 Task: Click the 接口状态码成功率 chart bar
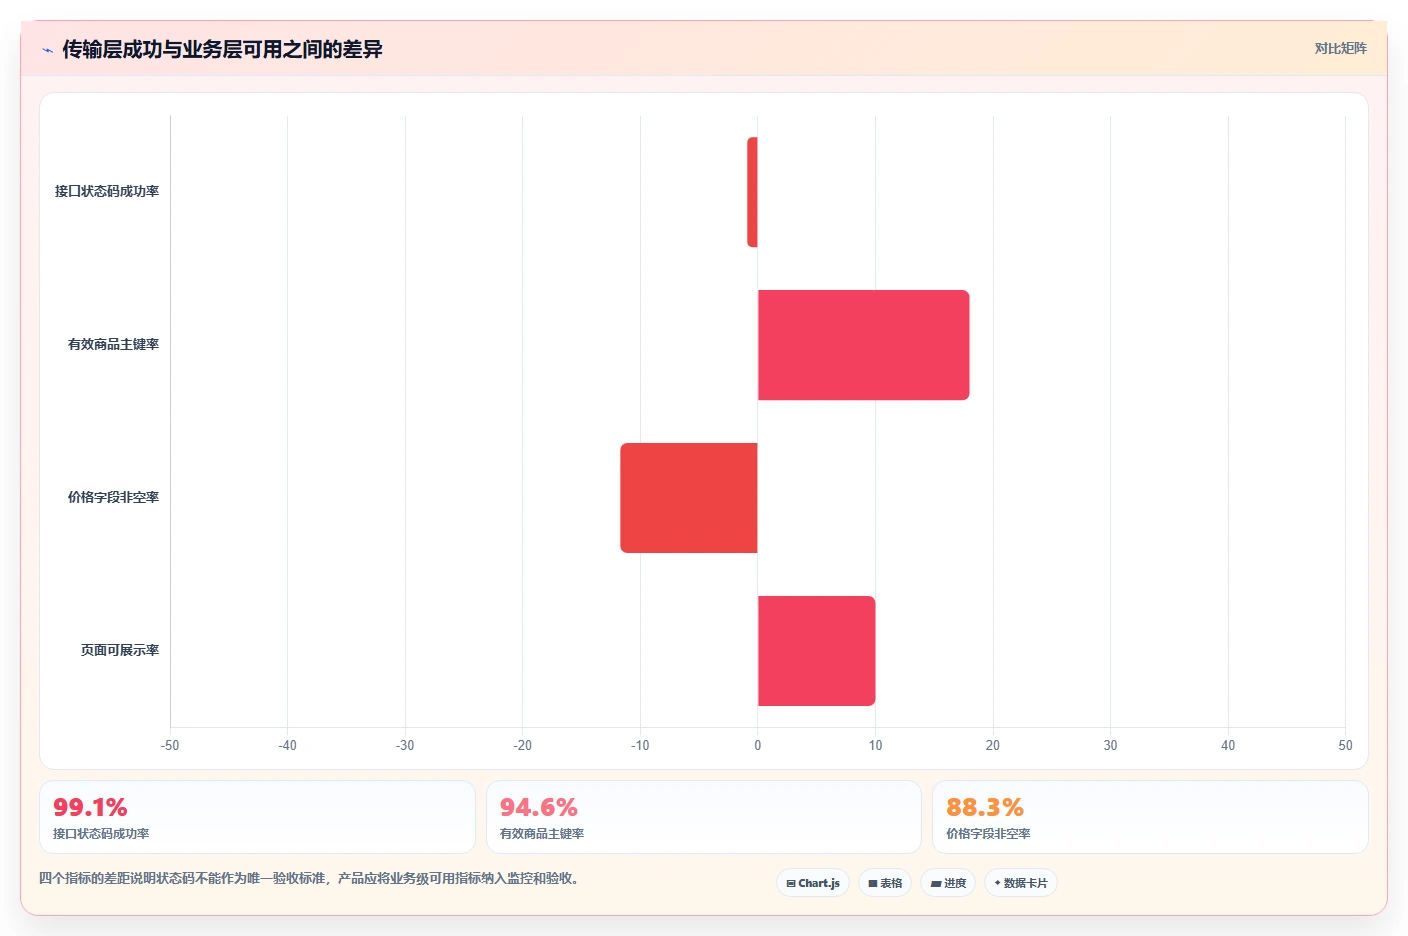tap(752, 192)
